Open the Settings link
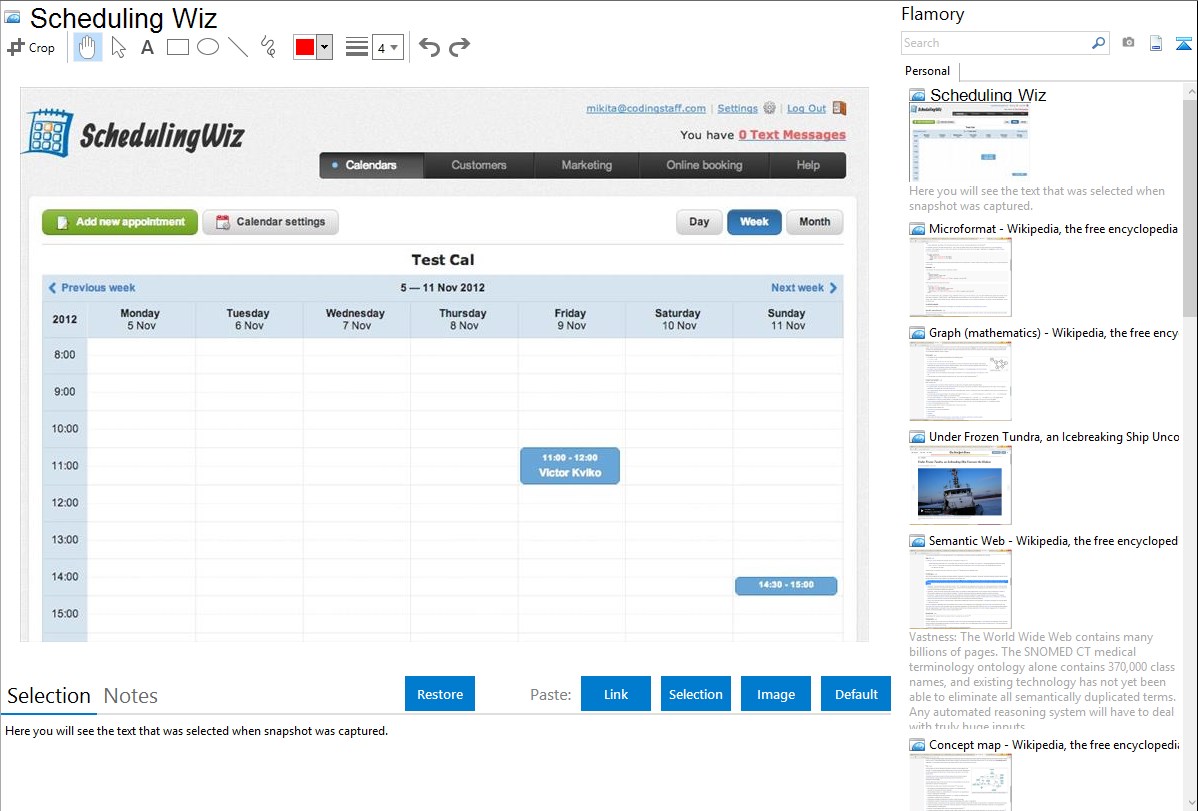This screenshot has width=1198, height=811. 737,109
